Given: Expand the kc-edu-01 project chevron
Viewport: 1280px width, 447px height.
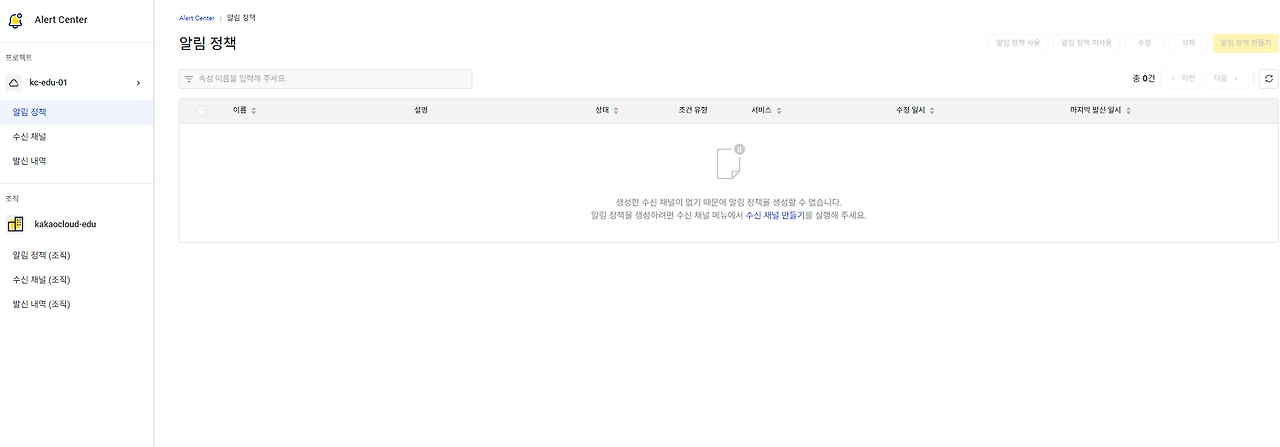Looking at the screenshot, I should pos(138,83).
